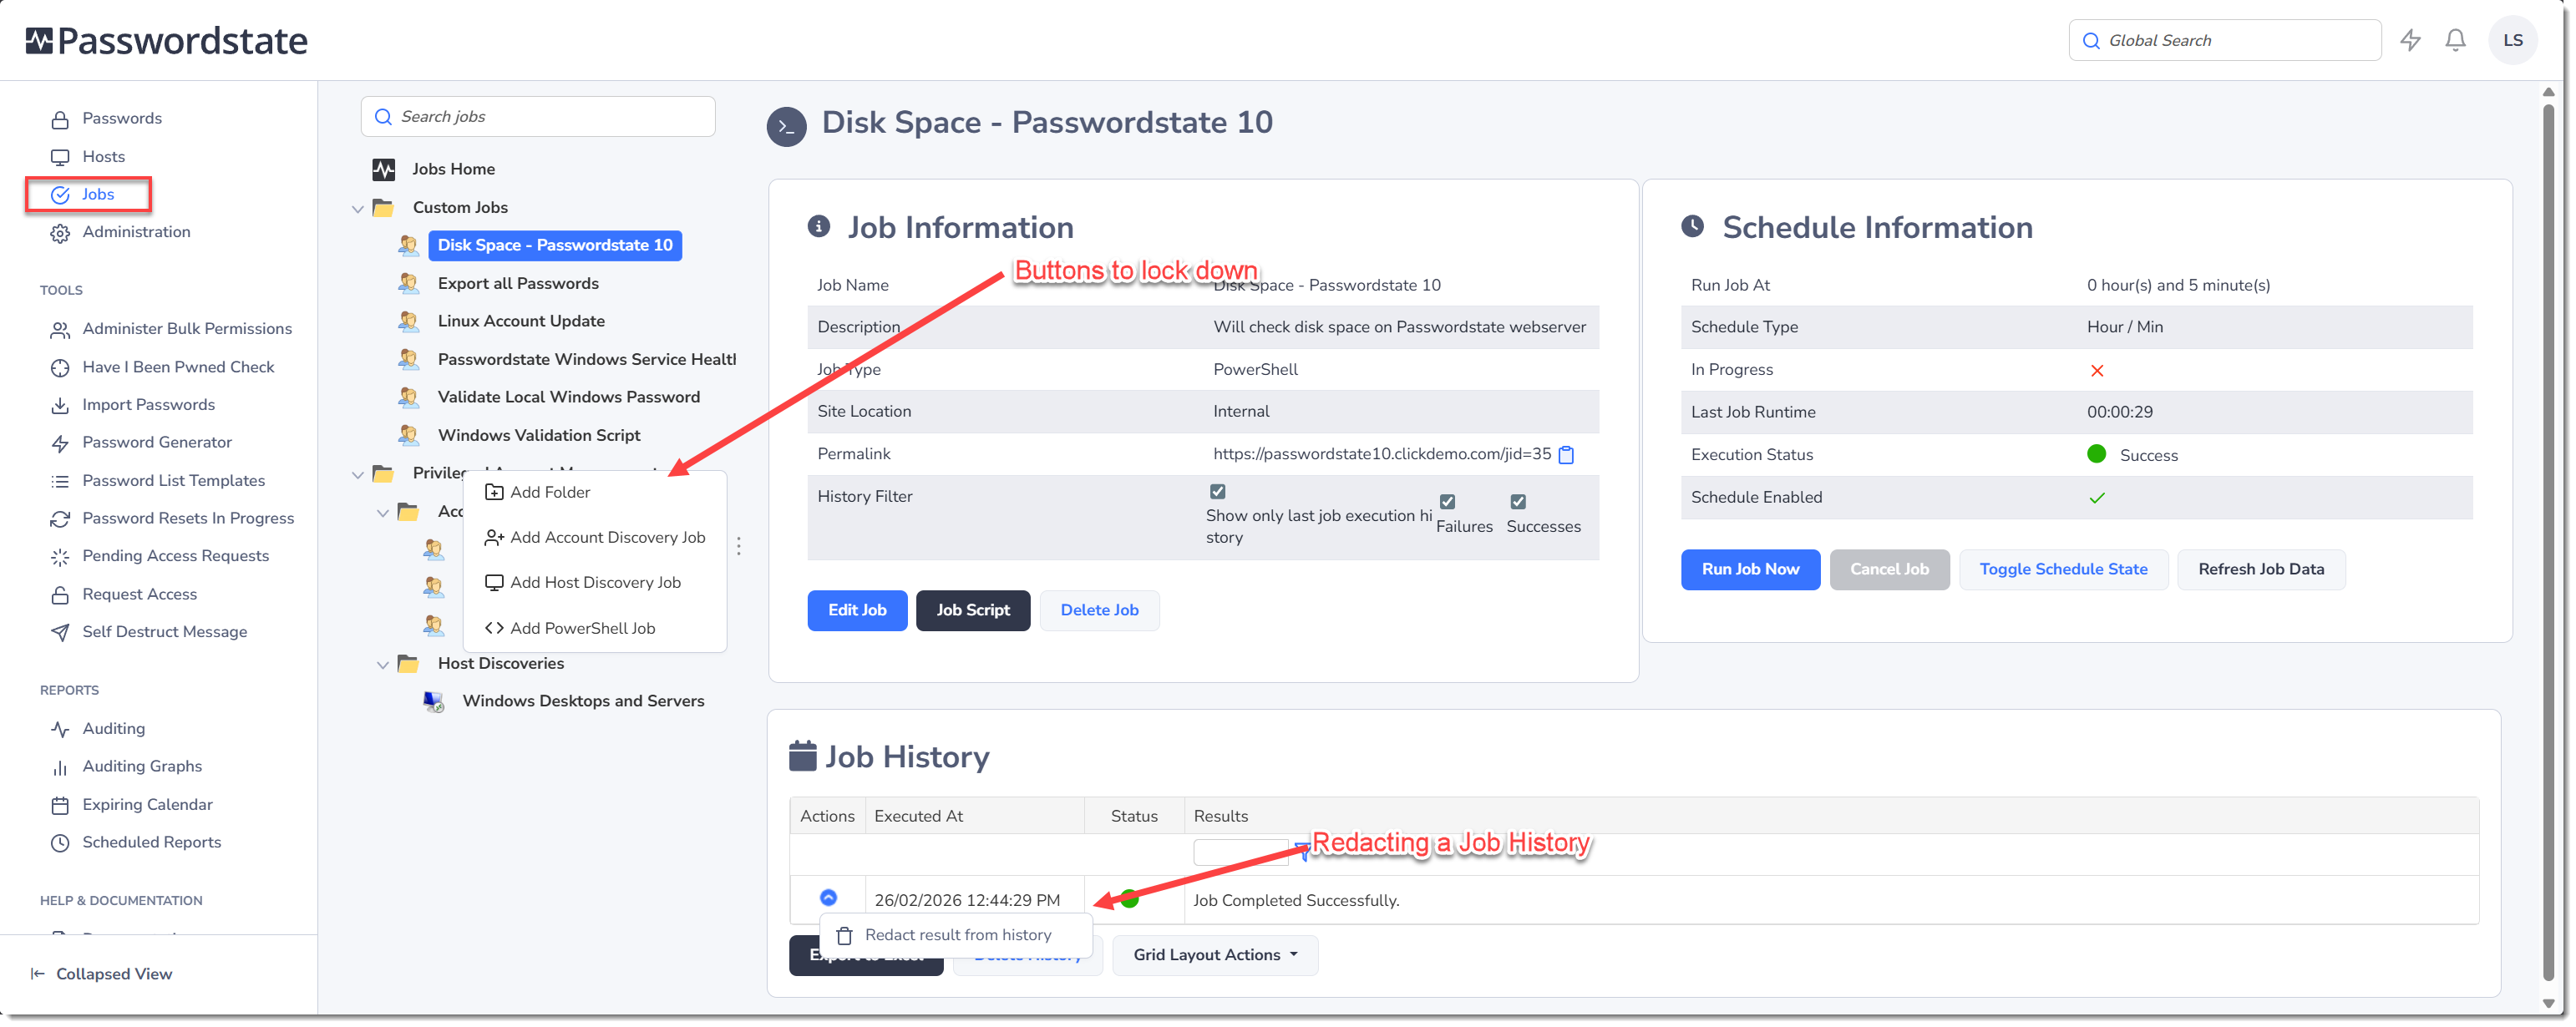
Task: Toggle Show only last job execution history checkbox
Action: click(x=1218, y=492)
